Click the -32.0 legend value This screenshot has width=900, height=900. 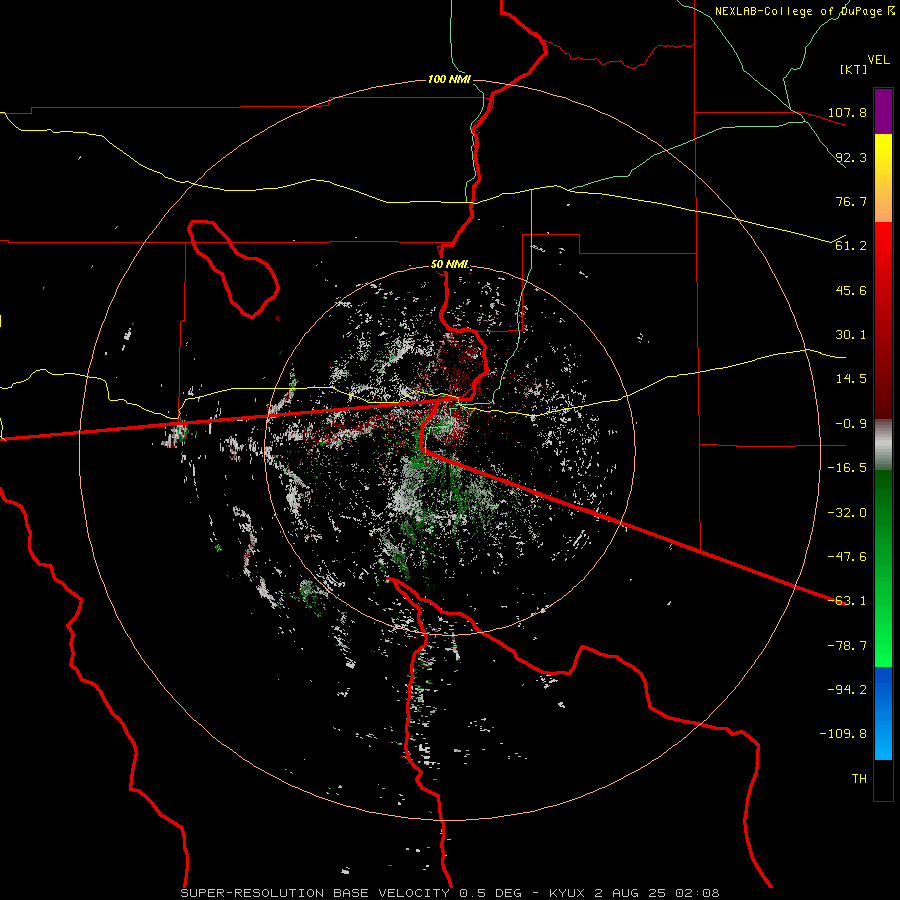point(847,513)
